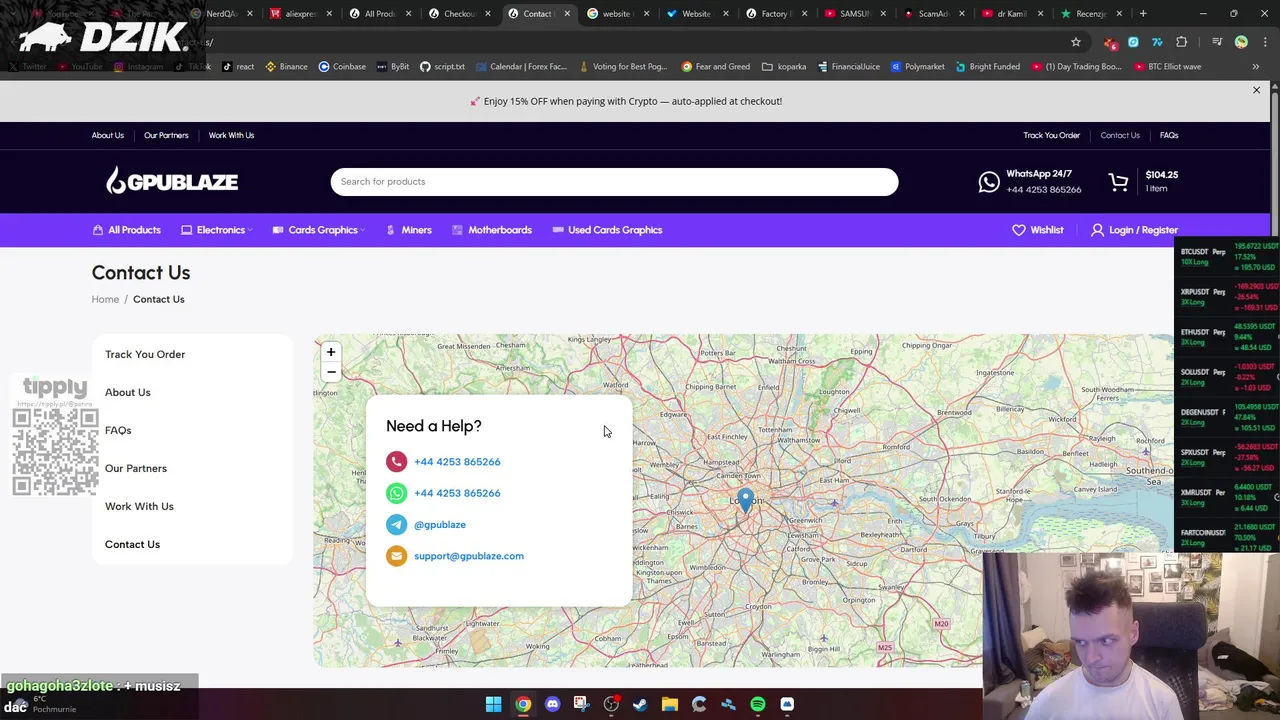The width and height of the screenshot is (1280, 720).
Task: Click the Wishlist heart icon
Action: pyautogui.click(x=1018, y=230)
